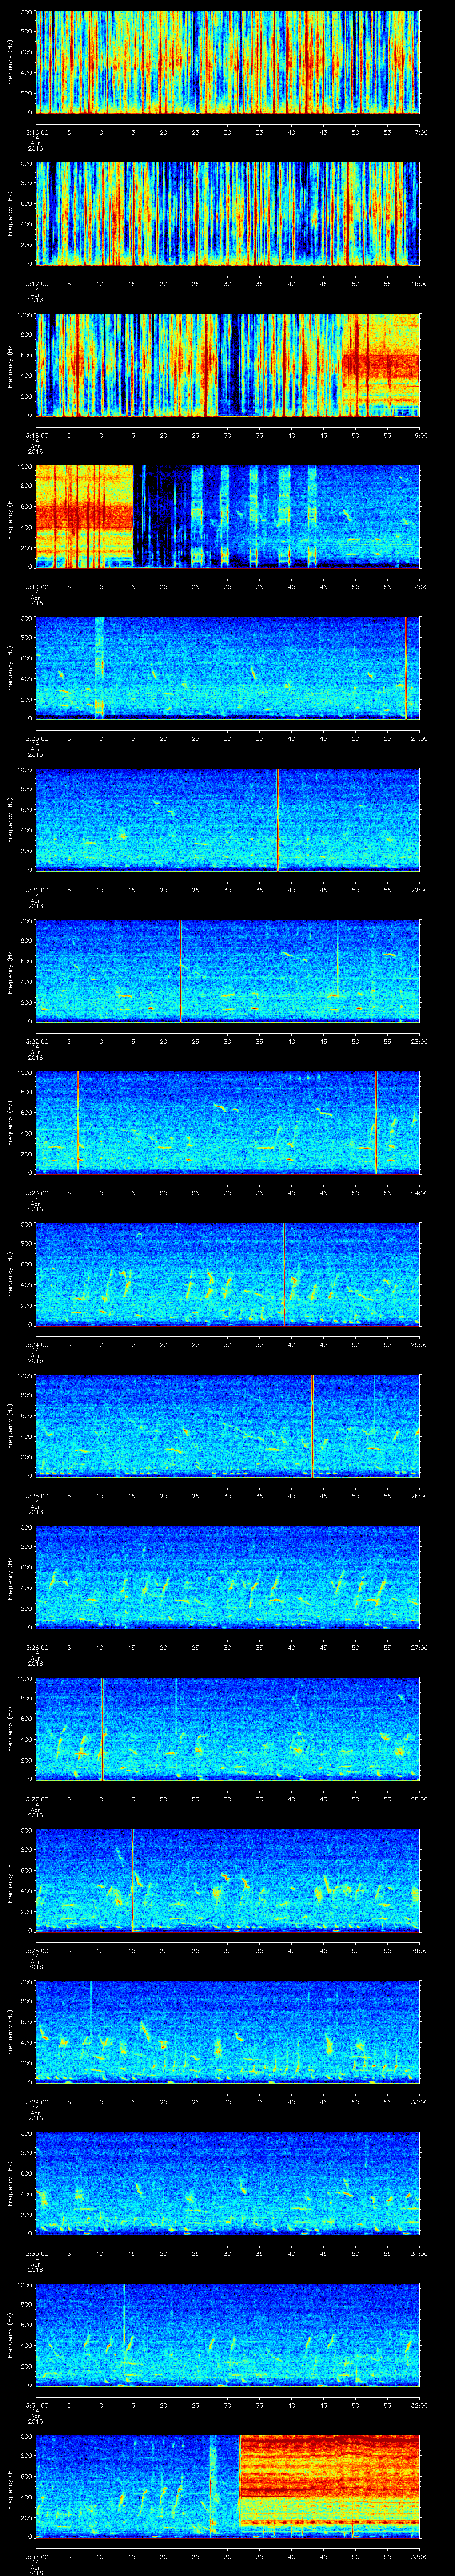Select the '24:00' end time label
The height and width of the screenshot is (2576, 455).
[x=420, y=1193]
